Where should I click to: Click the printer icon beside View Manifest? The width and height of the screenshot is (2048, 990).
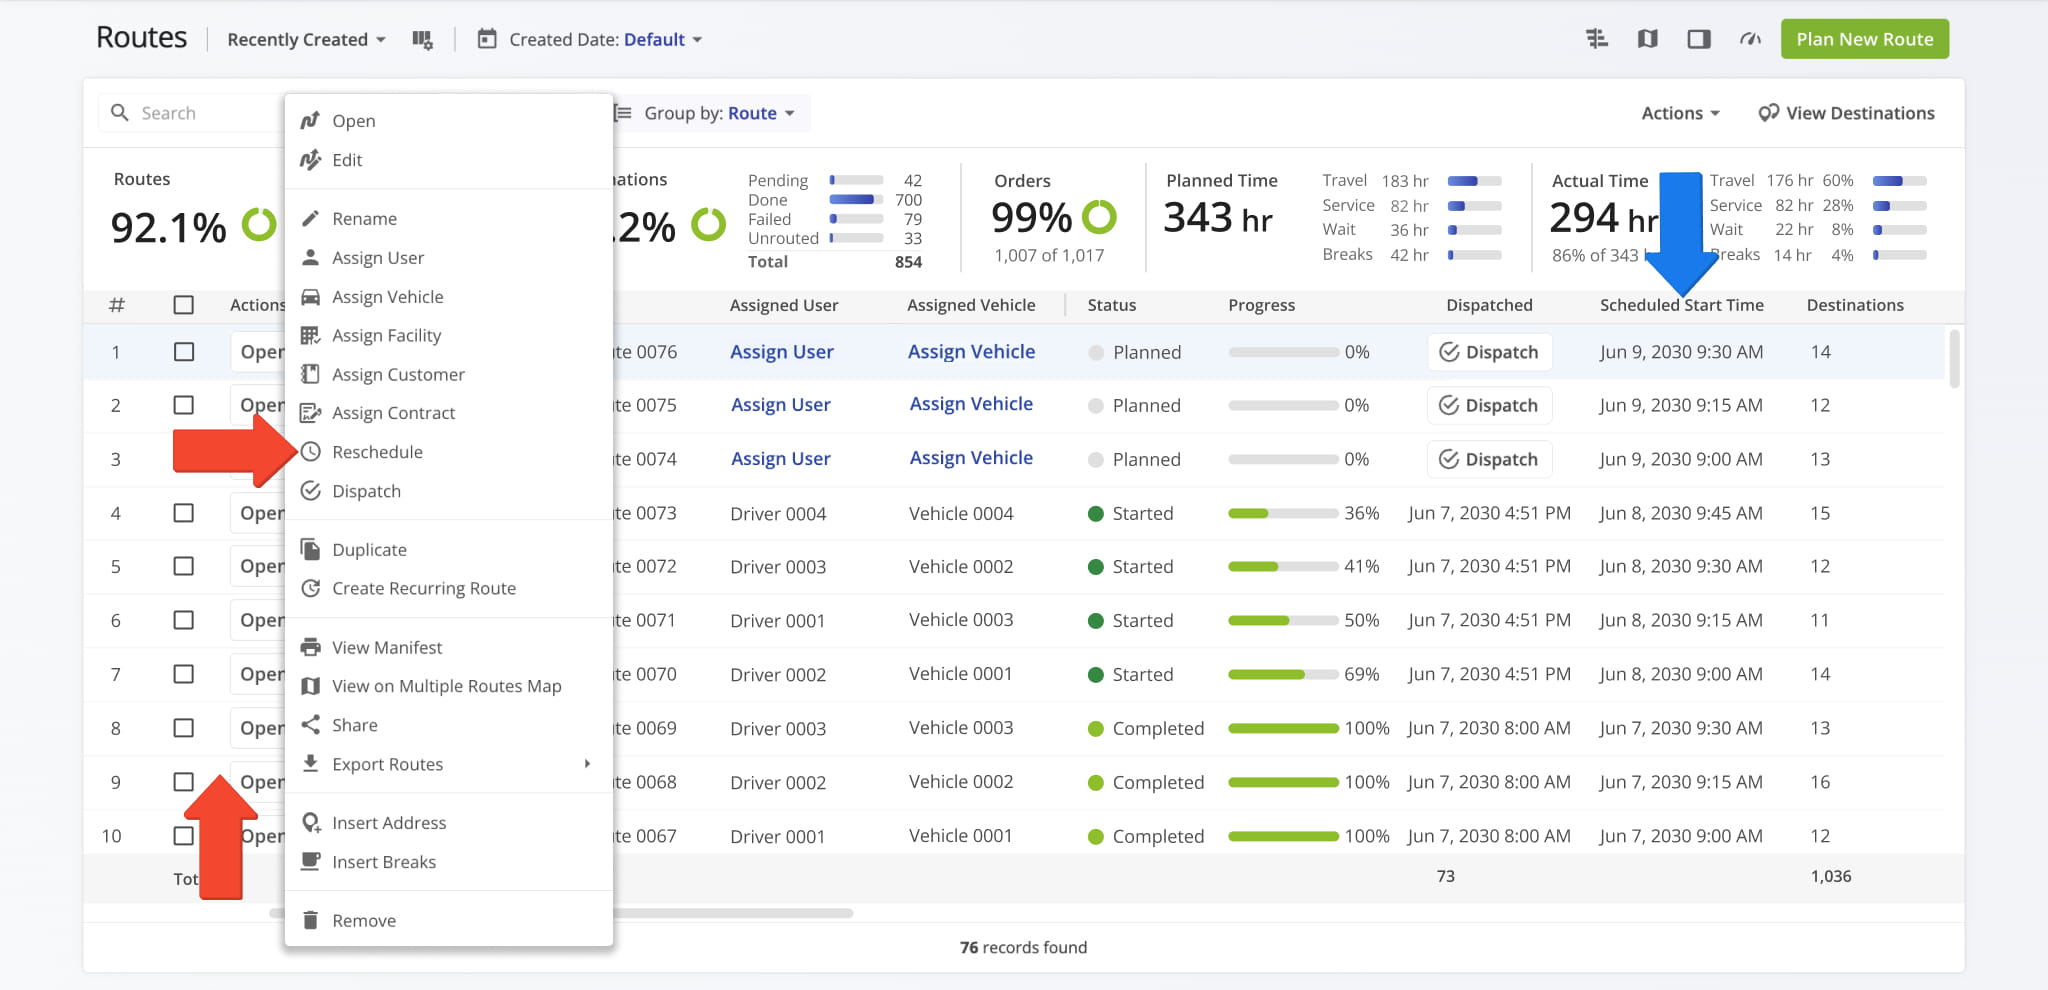tap(311, 647)
